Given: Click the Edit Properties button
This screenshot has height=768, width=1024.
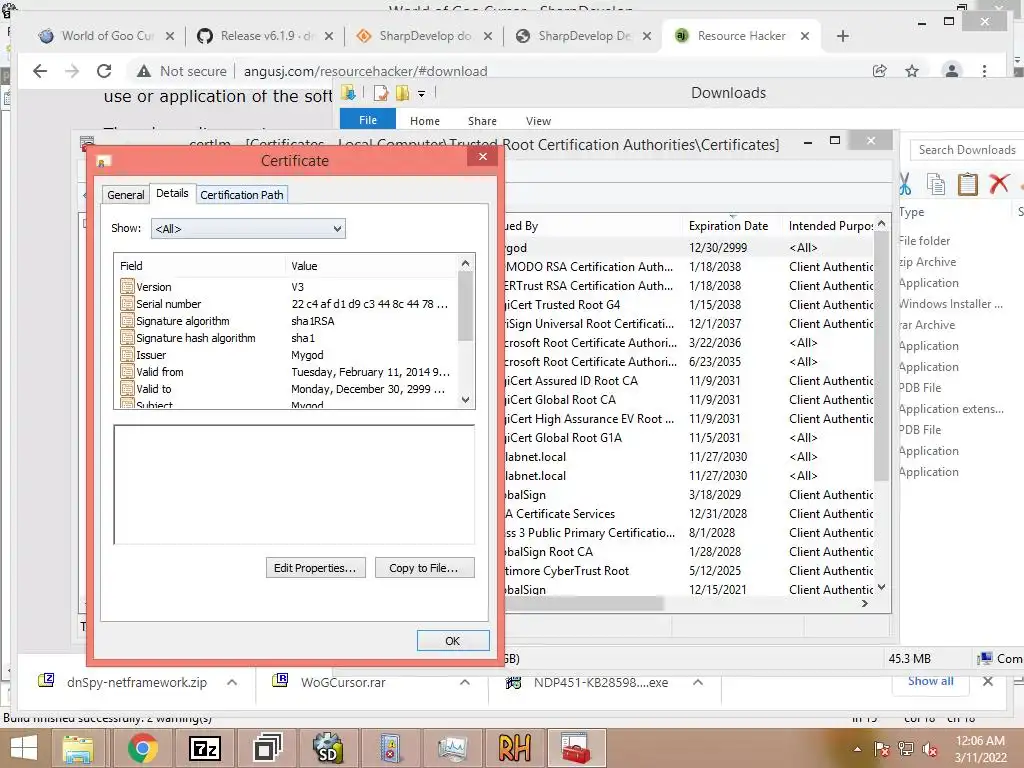Looking at the screenshot, I should [315, 568].
